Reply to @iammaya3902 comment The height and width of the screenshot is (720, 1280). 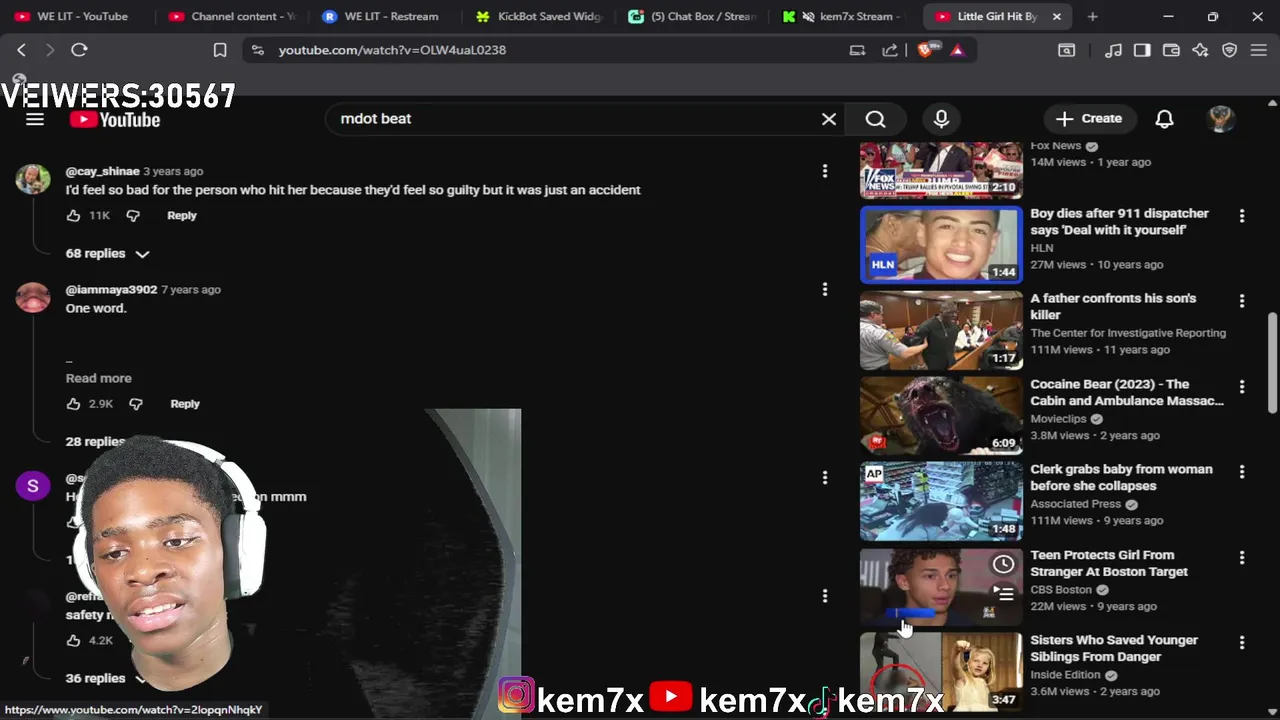pos(185,404)
